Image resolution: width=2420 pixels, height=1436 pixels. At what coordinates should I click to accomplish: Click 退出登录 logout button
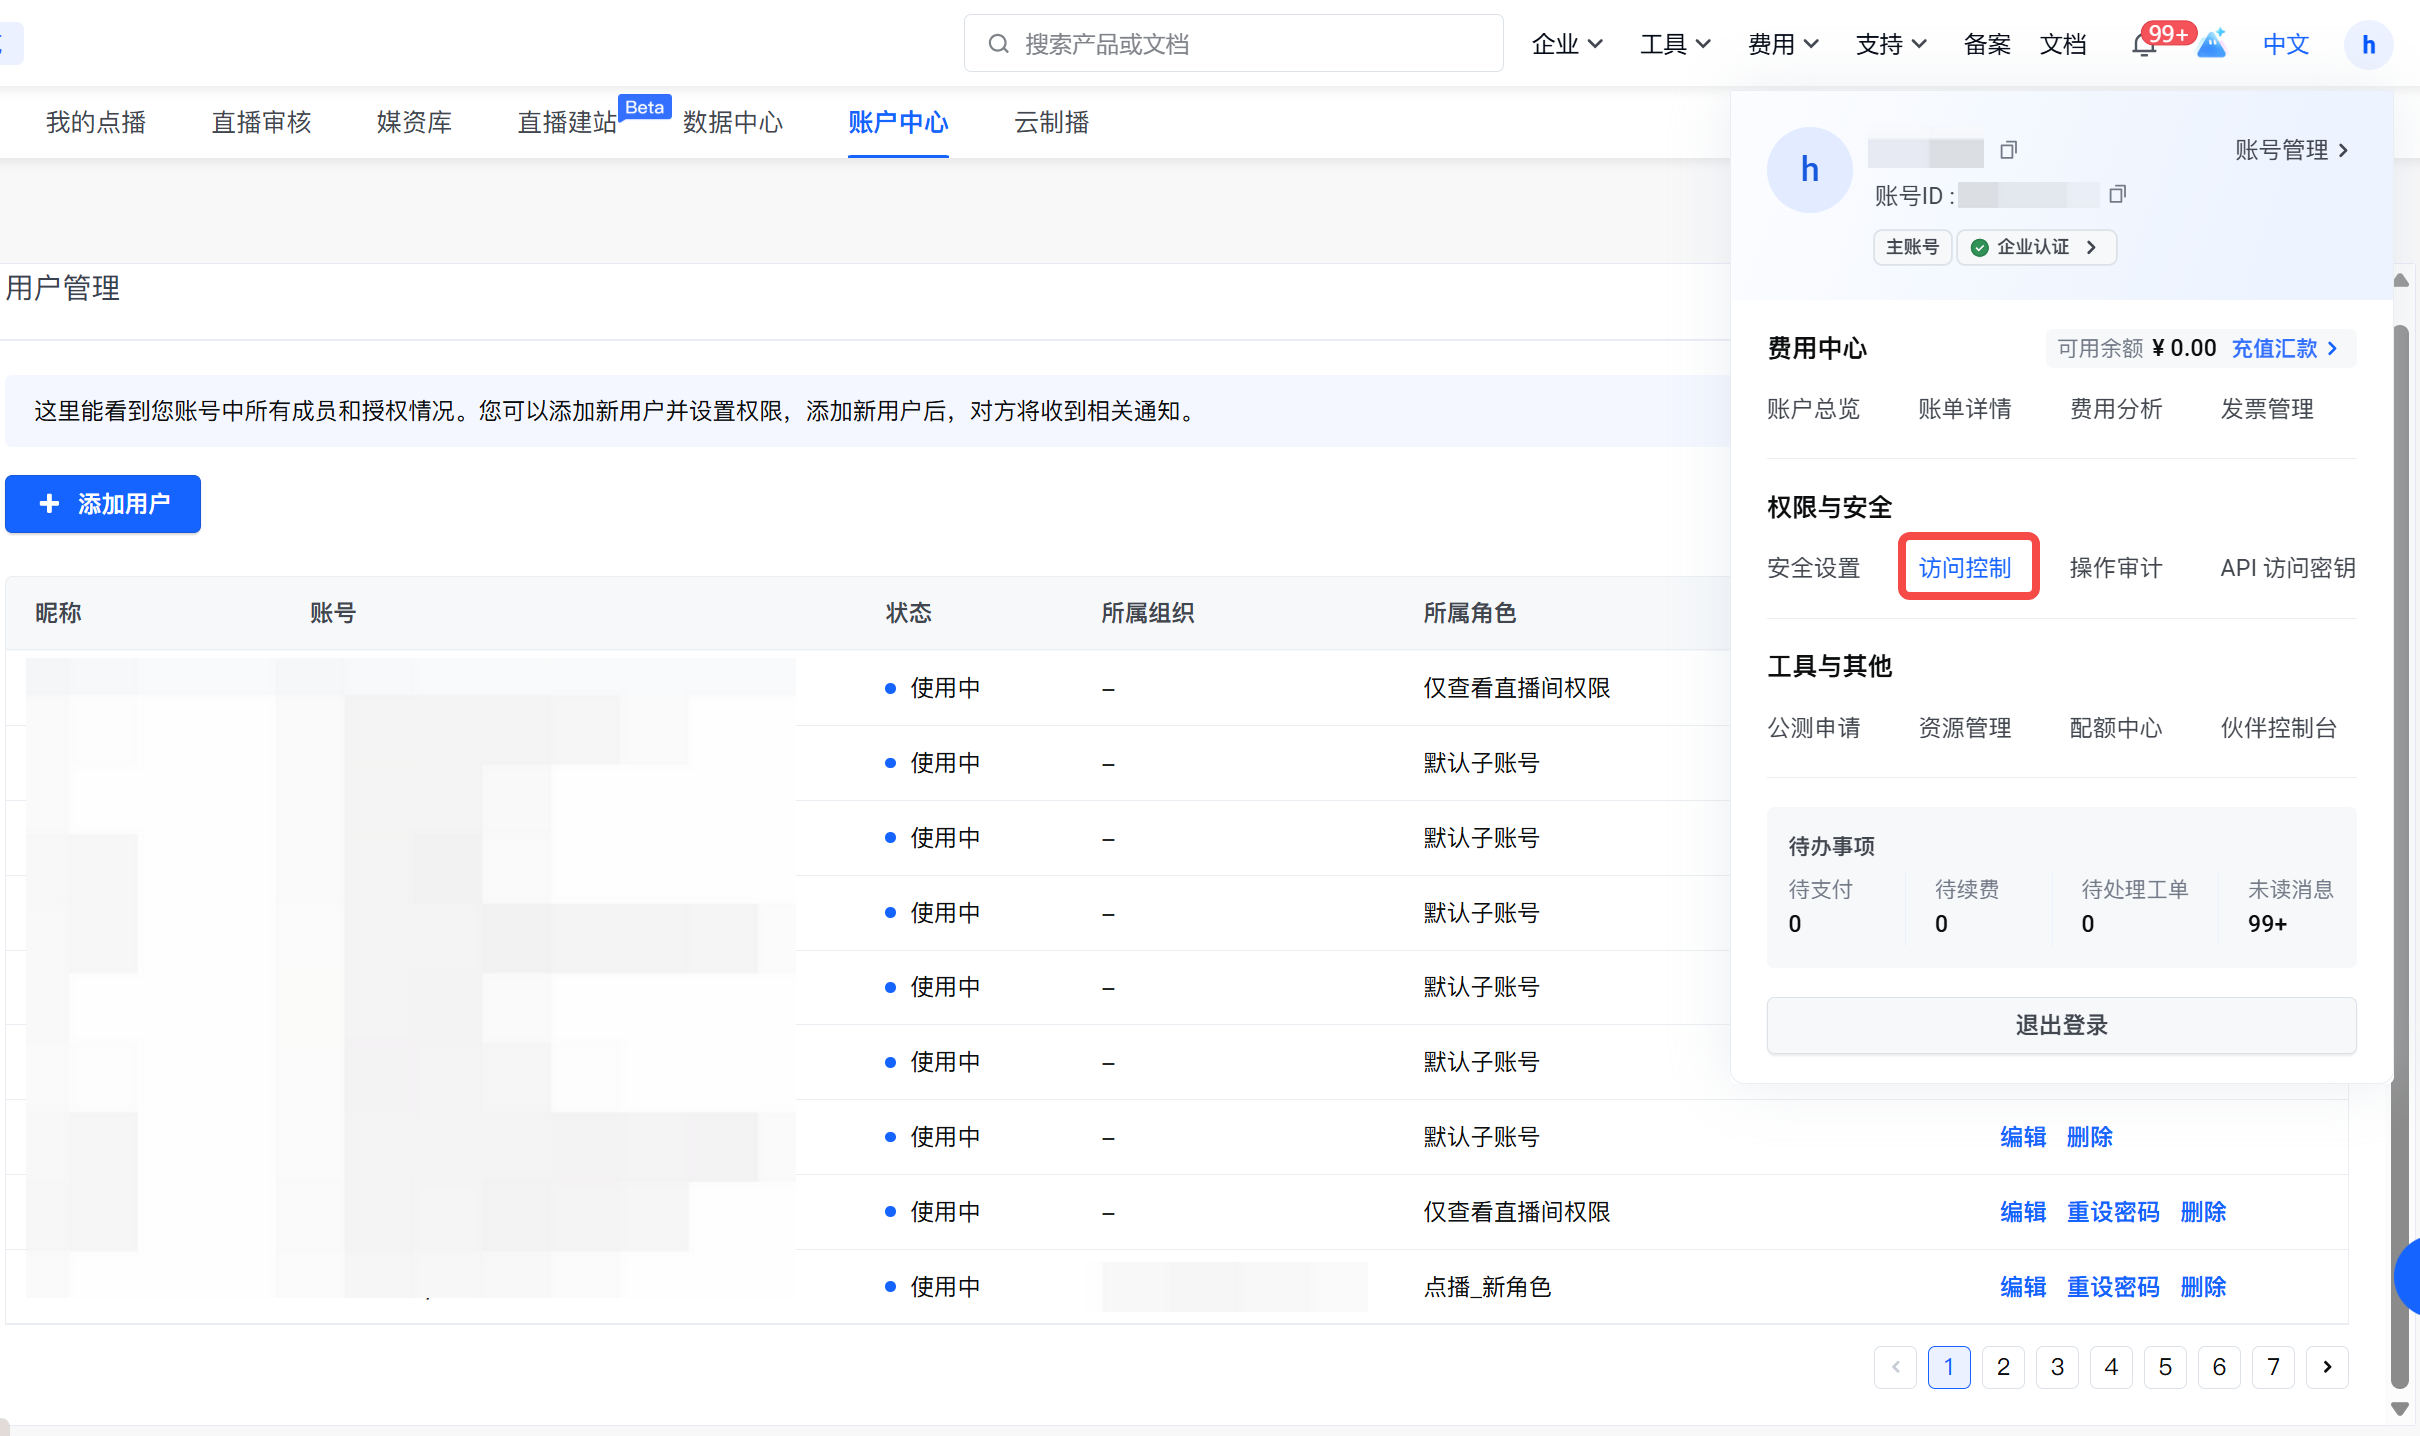(2060, 1025)
